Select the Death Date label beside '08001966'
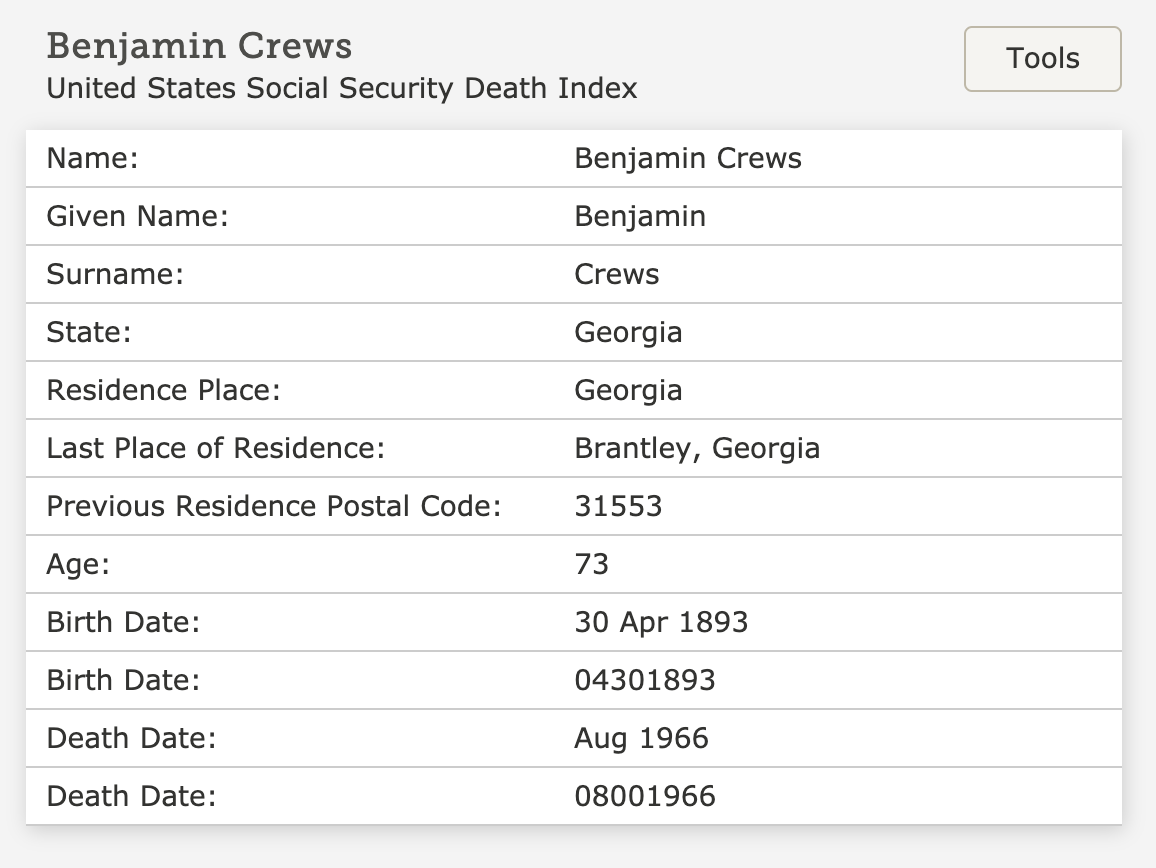The image size is (1156, 868). [131, 796]
